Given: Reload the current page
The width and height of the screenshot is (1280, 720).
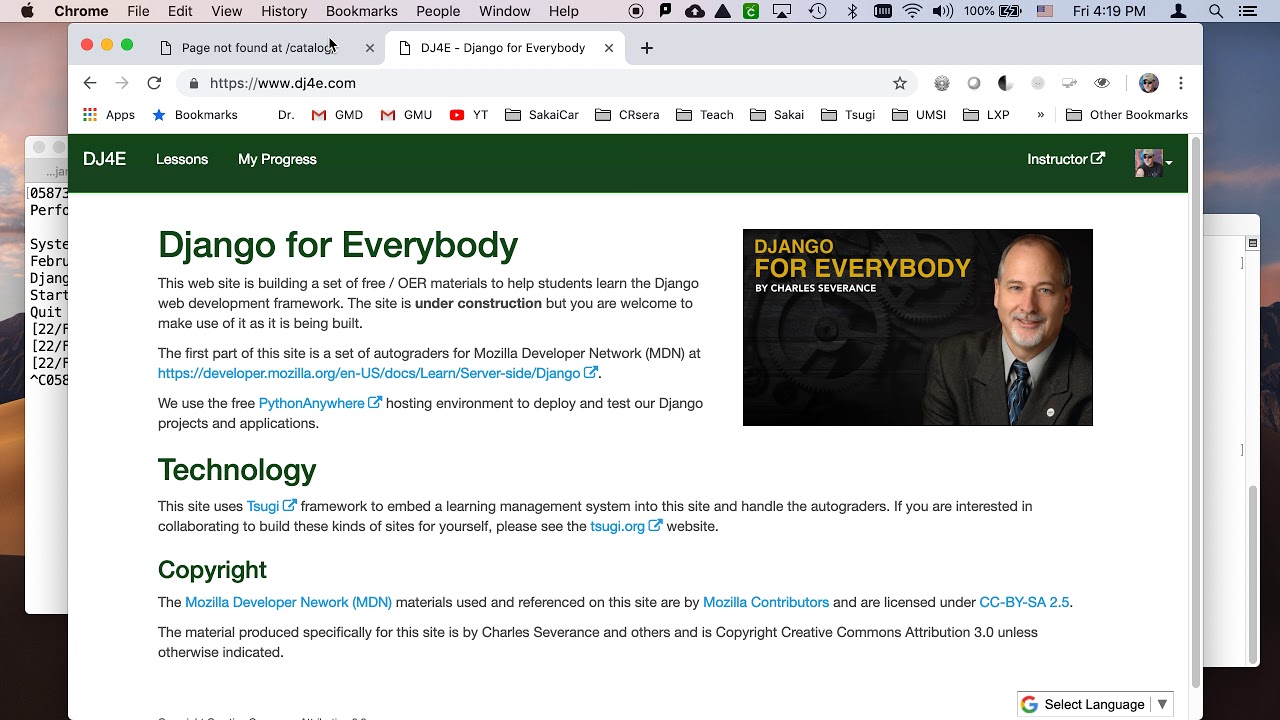Looking at the screenshot, I should pos(154,83).
